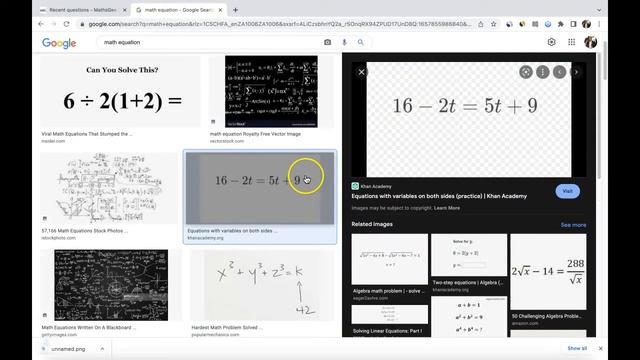The image size is (640, 360).
Task: Click See more related images
Action: tap(573, 225)
